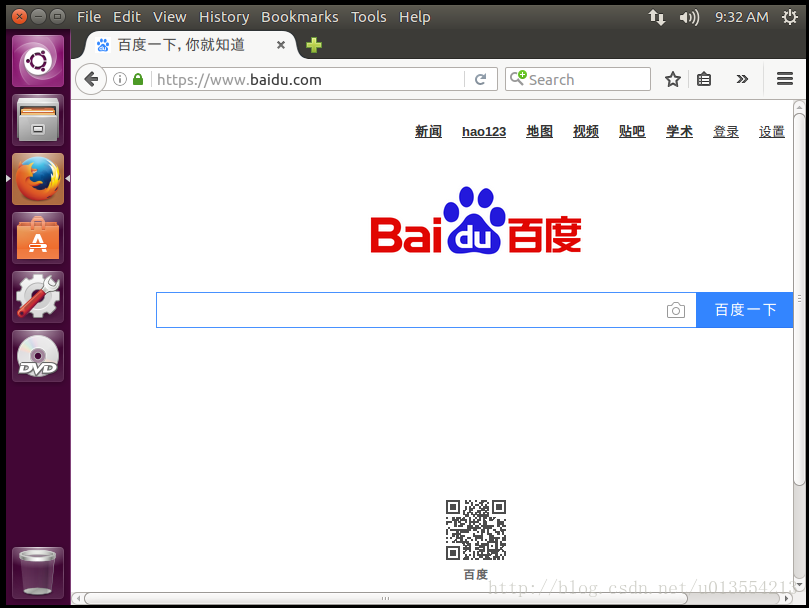Open the 贴吧 link
809x608 pixels.
coord(632,132)
